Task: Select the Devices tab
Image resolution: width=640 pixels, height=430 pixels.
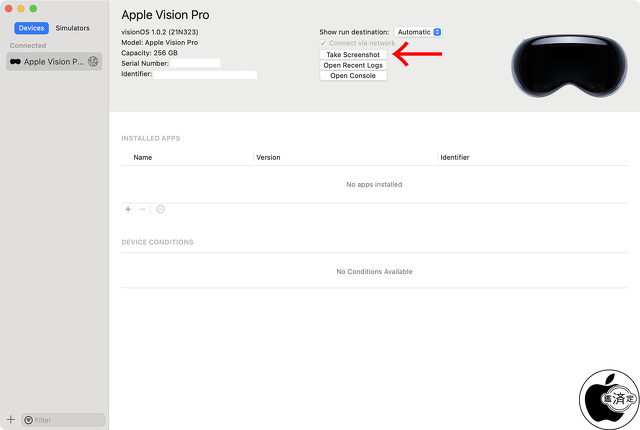Action: click(31, 28)
